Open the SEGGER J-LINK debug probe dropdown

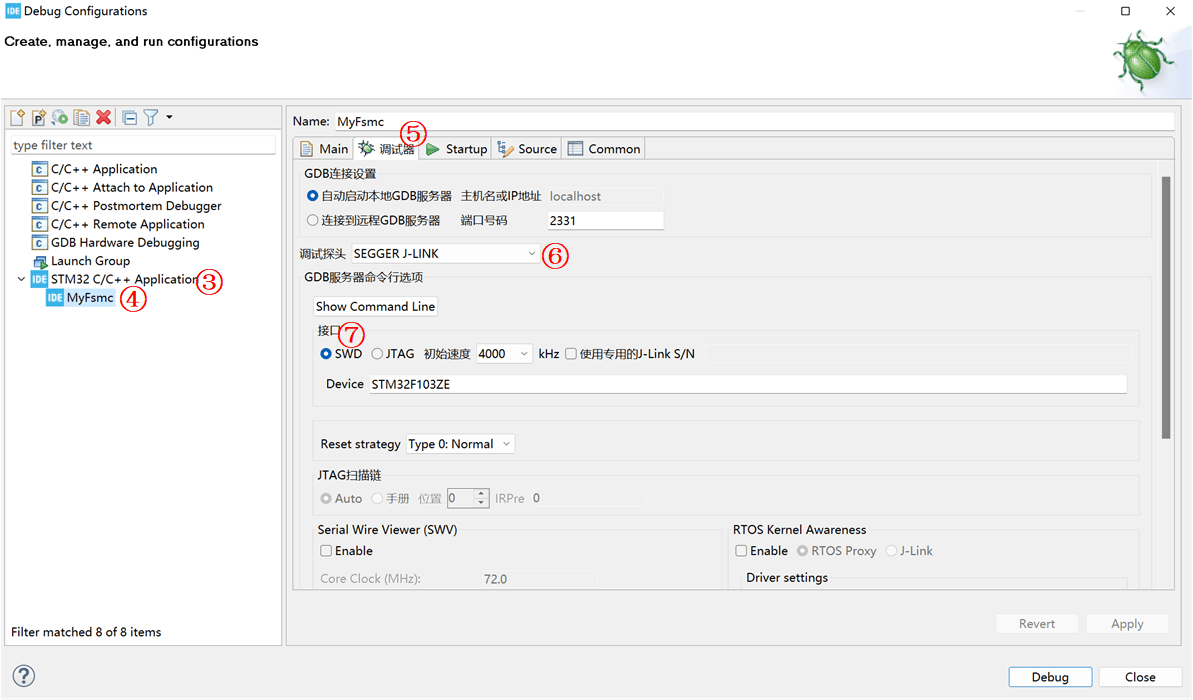445,254
